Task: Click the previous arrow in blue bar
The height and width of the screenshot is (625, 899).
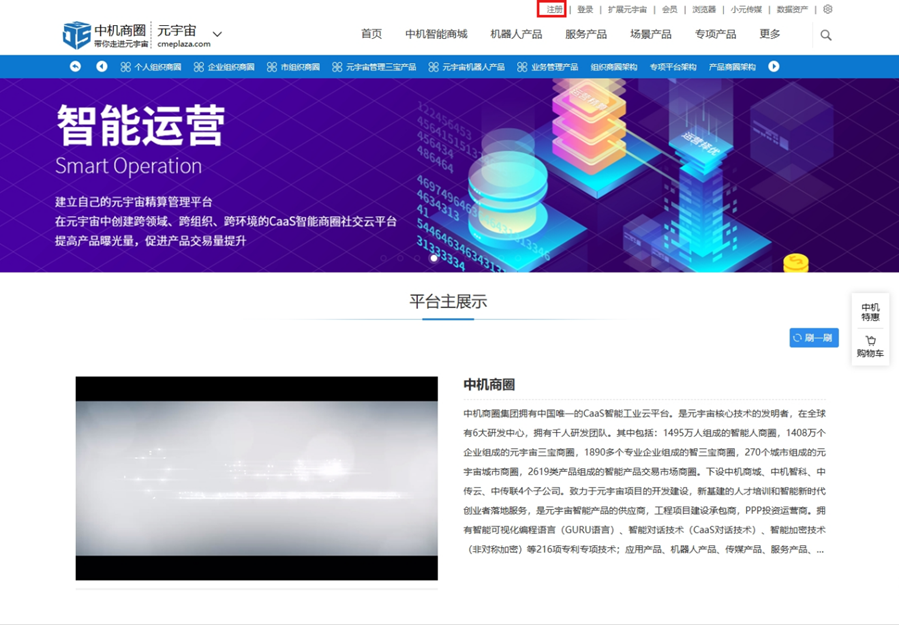Action: click(x=101, y=67)
